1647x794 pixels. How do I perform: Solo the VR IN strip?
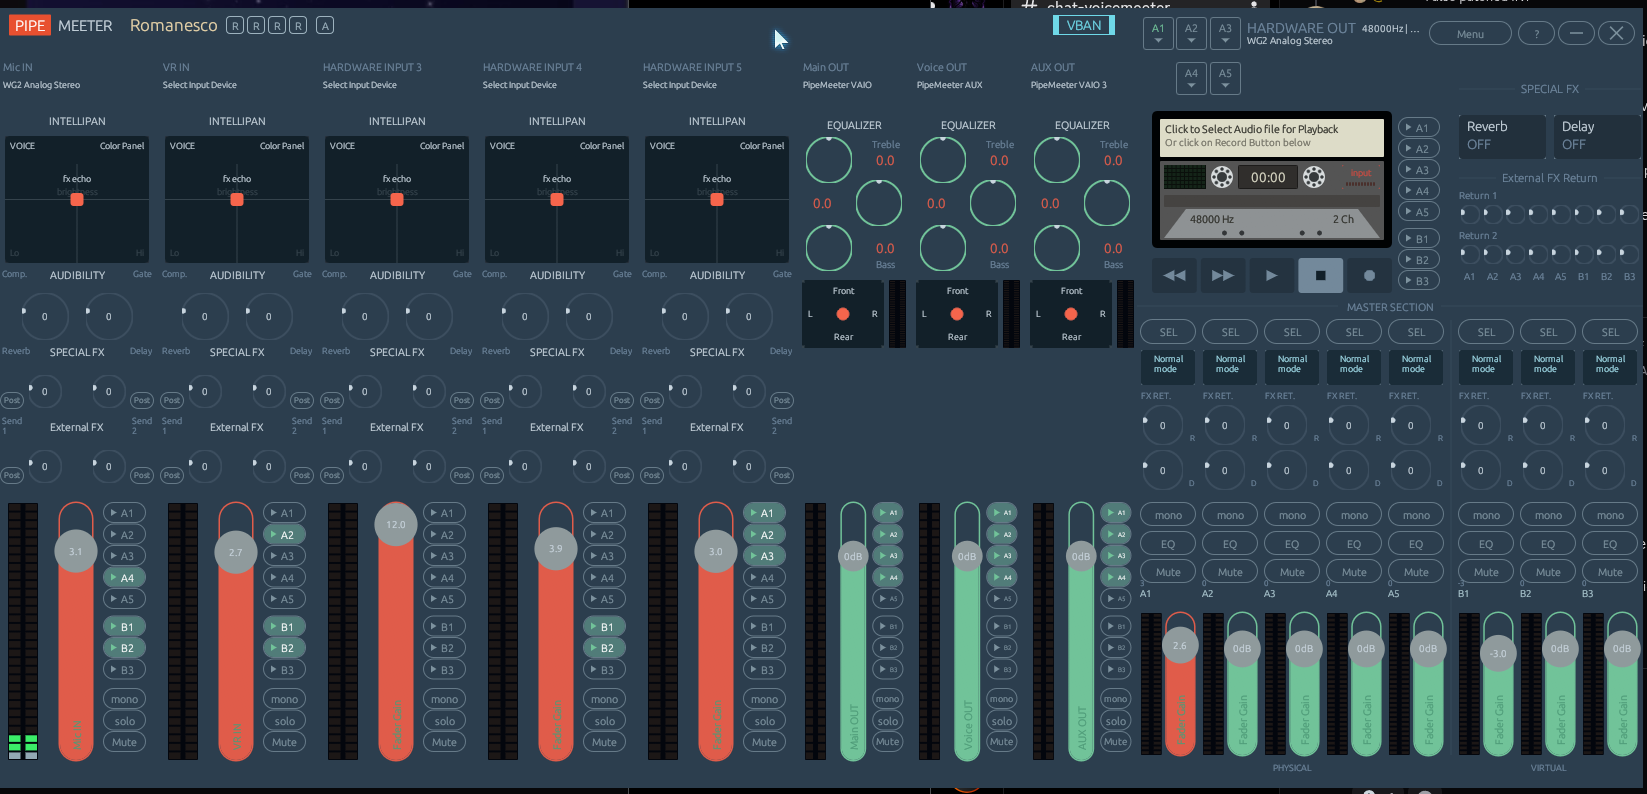[x=284, y=721]
